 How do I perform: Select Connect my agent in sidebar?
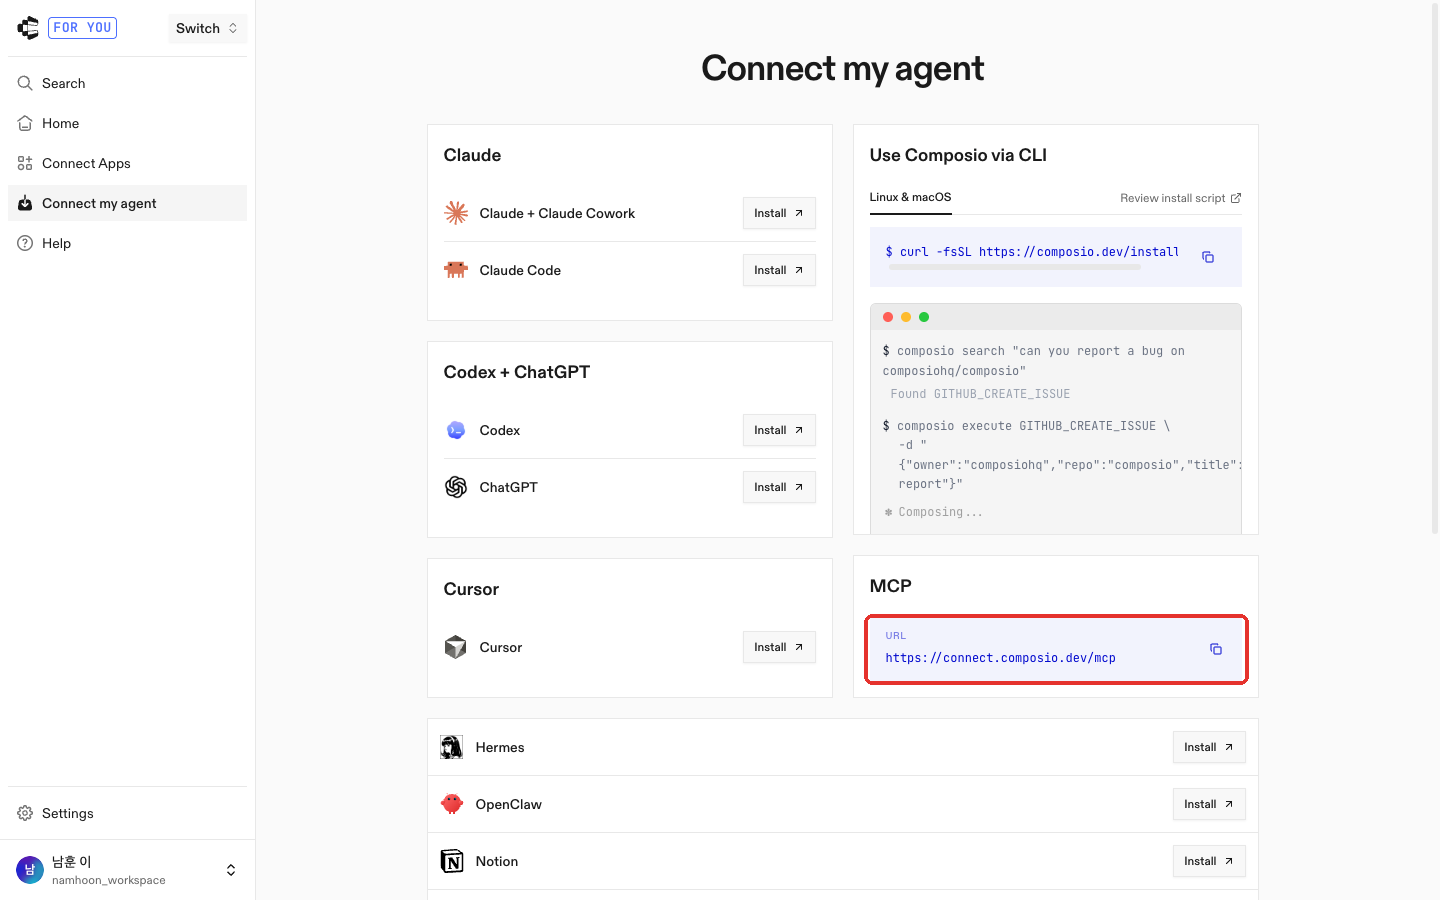[x=127, y=203]
